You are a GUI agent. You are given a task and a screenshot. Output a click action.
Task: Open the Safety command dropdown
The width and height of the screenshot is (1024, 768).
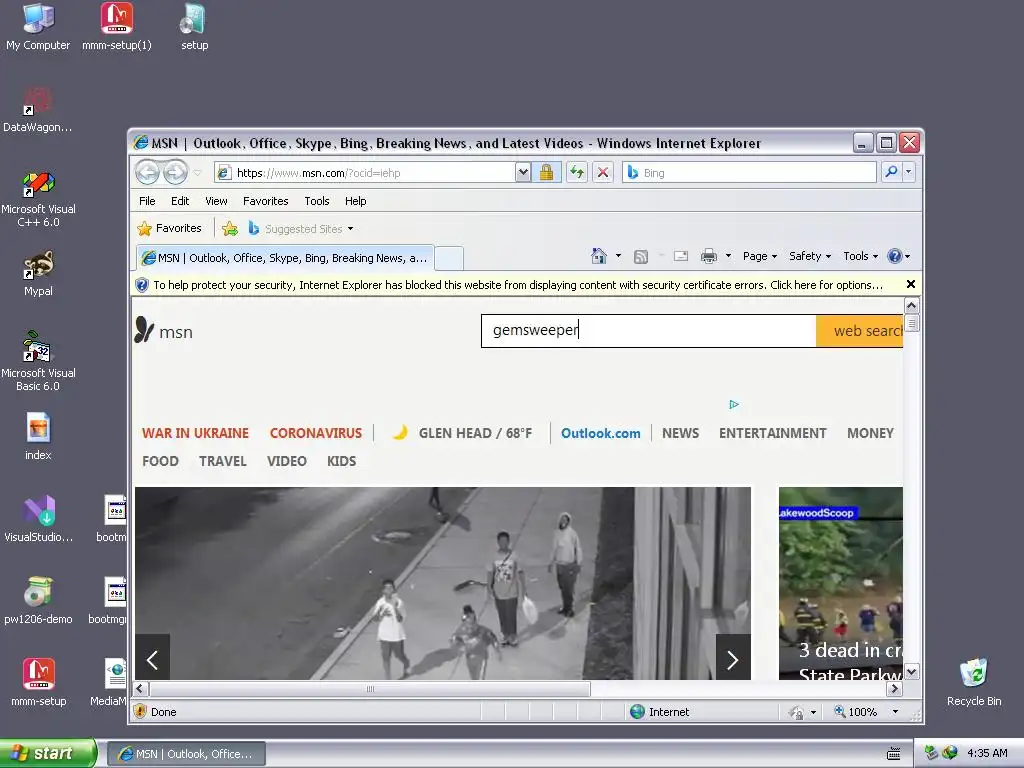[x=810, y=256]
